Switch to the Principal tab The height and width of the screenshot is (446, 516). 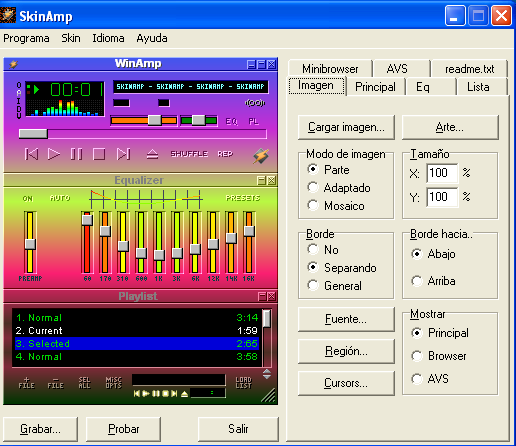375,87
